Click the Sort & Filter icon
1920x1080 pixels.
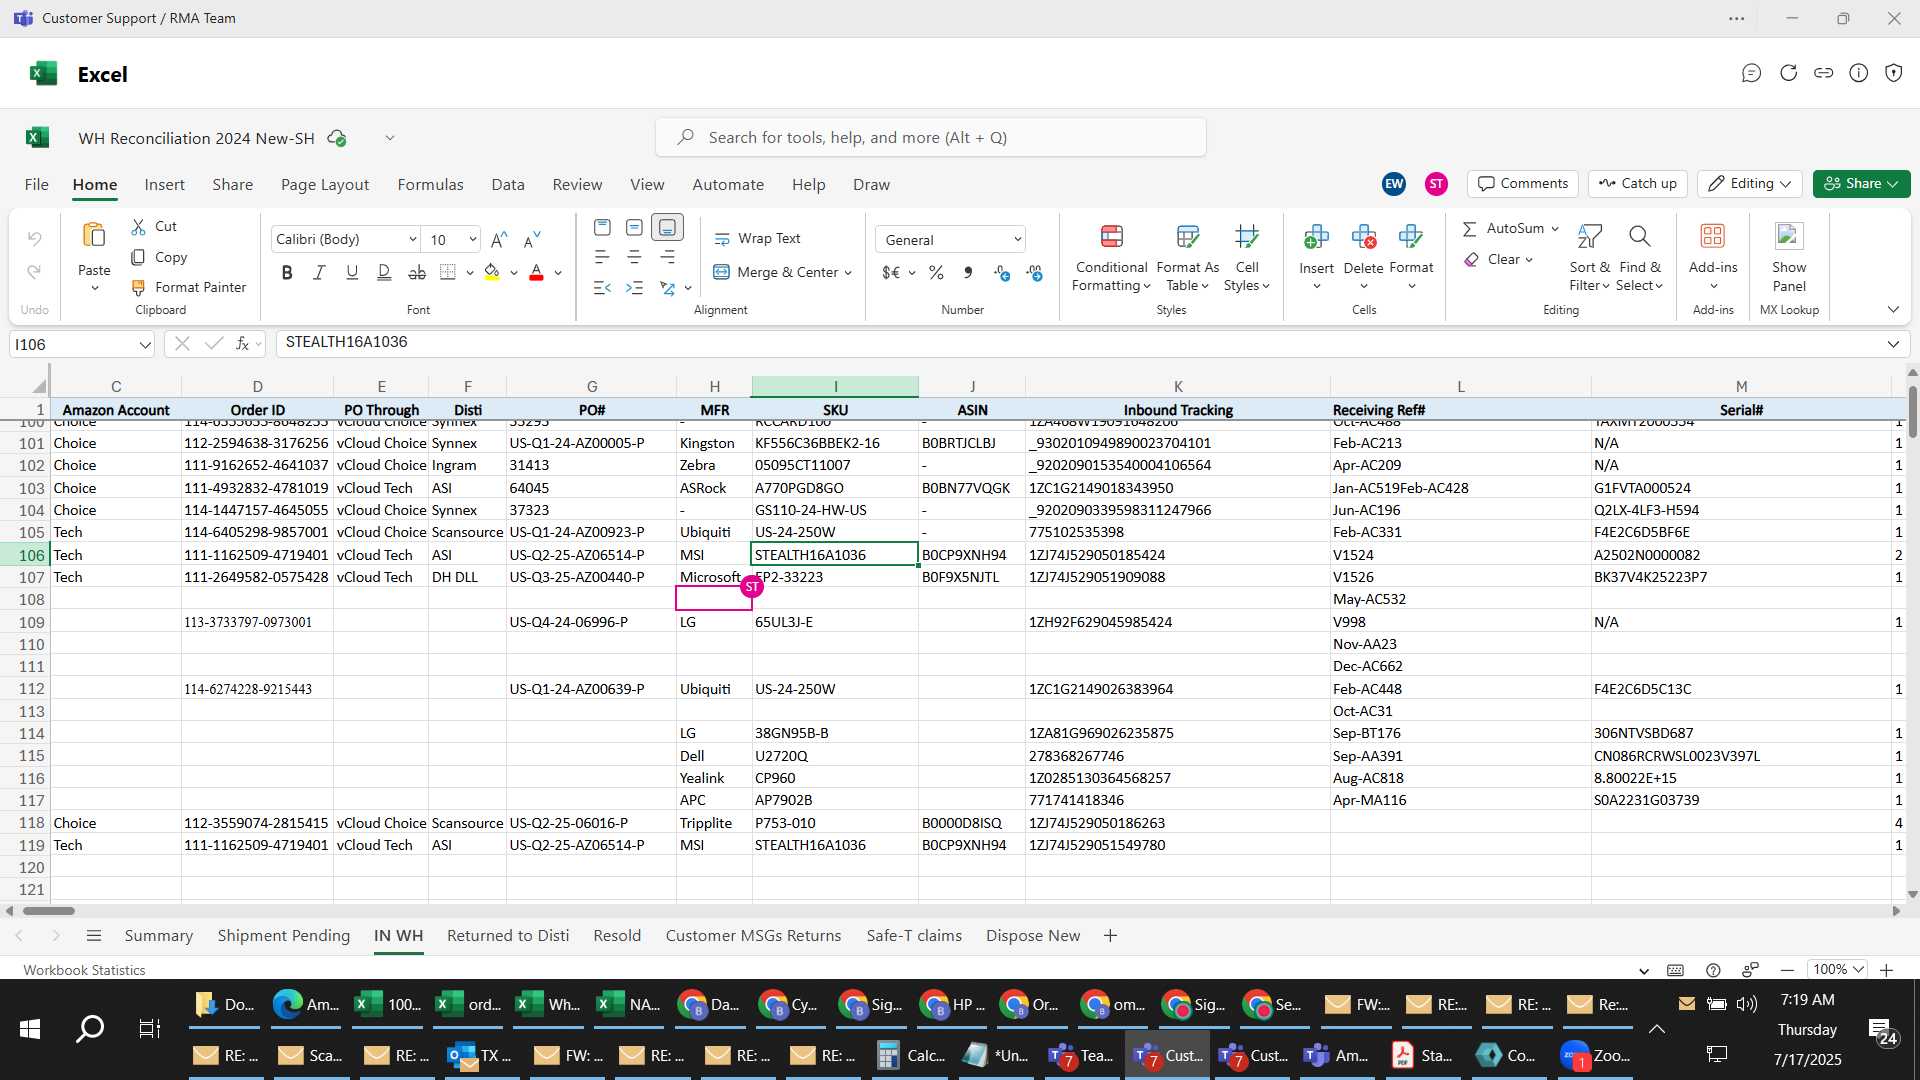click(1589, 236)
